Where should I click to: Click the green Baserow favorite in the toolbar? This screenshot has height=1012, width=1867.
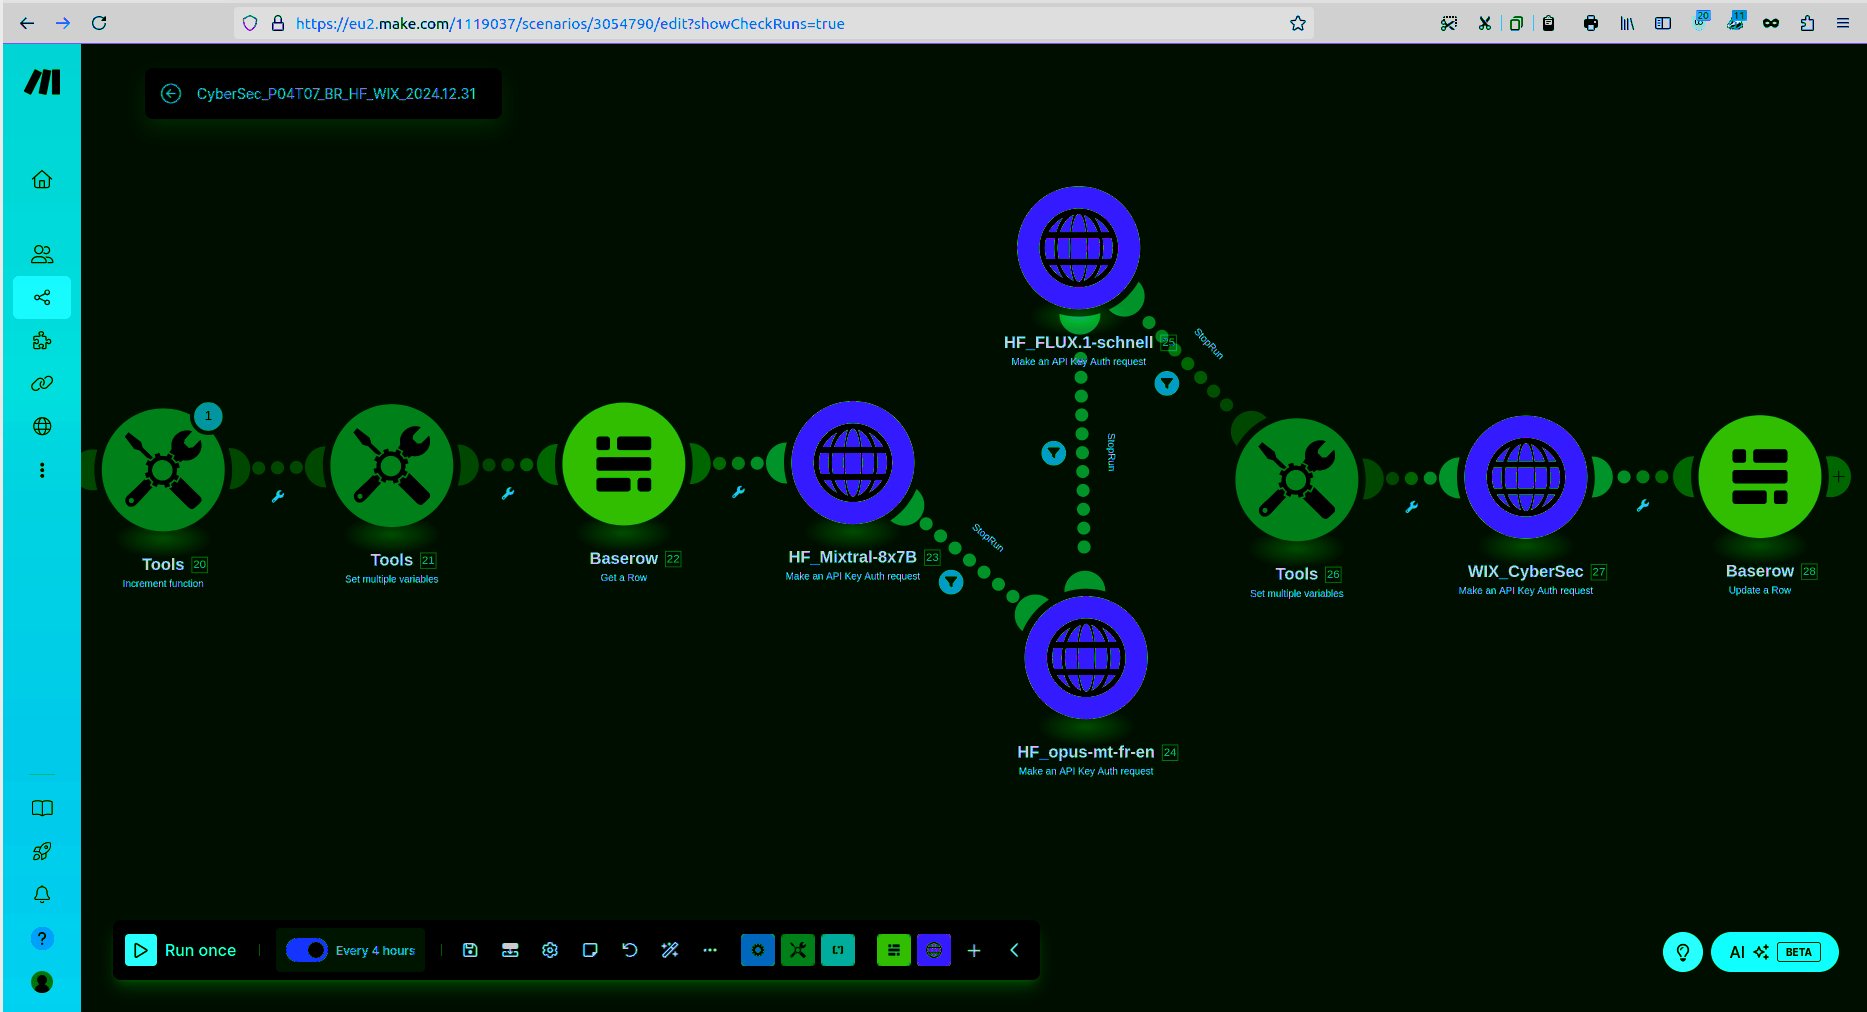tap(894, 950)
